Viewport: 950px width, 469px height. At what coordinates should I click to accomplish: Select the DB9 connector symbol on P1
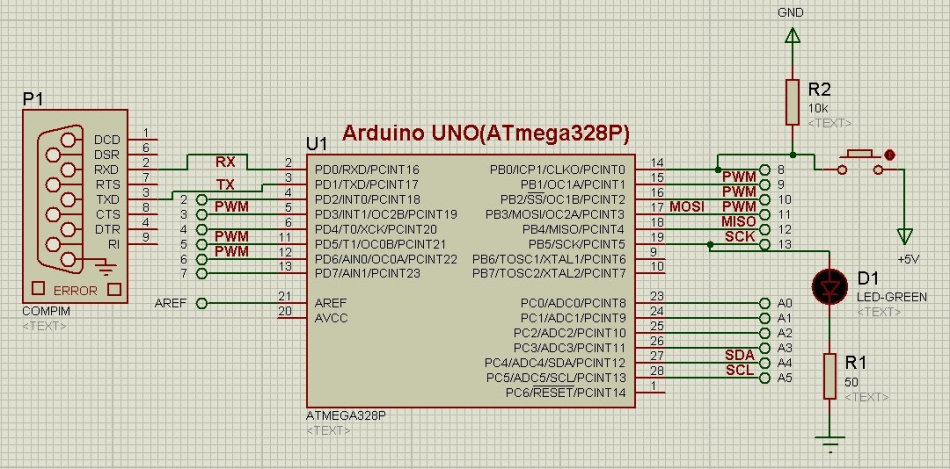pyautogui.click(x=57, y=200)
